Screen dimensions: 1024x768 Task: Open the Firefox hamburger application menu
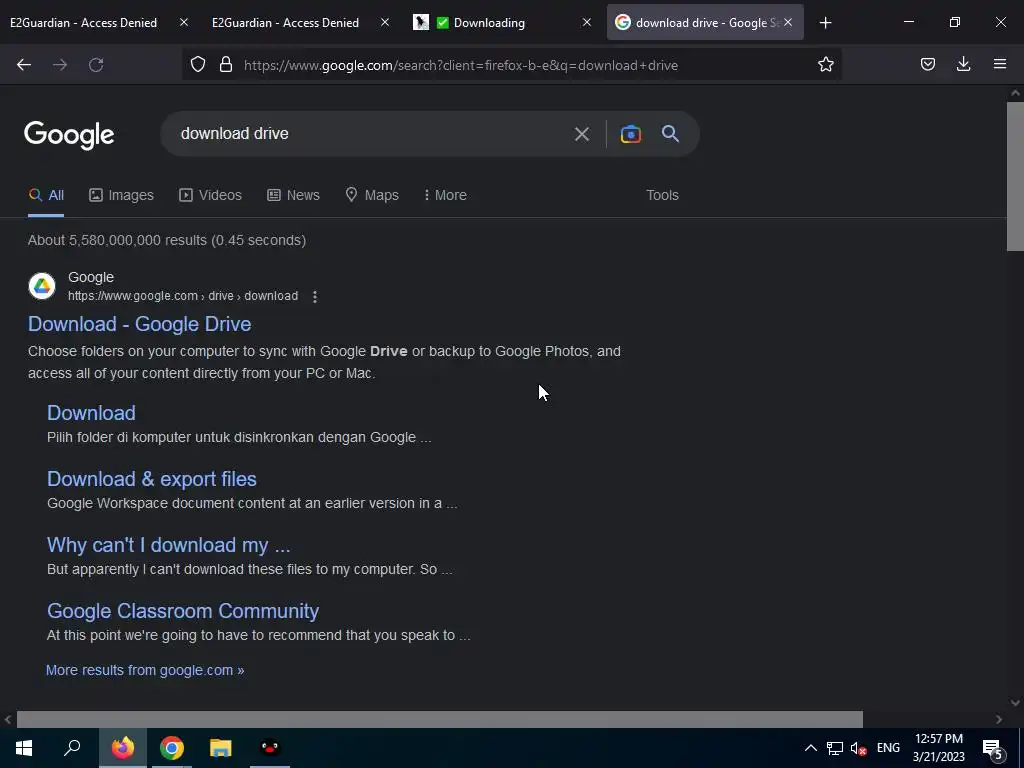click(x=1000, y=64)
